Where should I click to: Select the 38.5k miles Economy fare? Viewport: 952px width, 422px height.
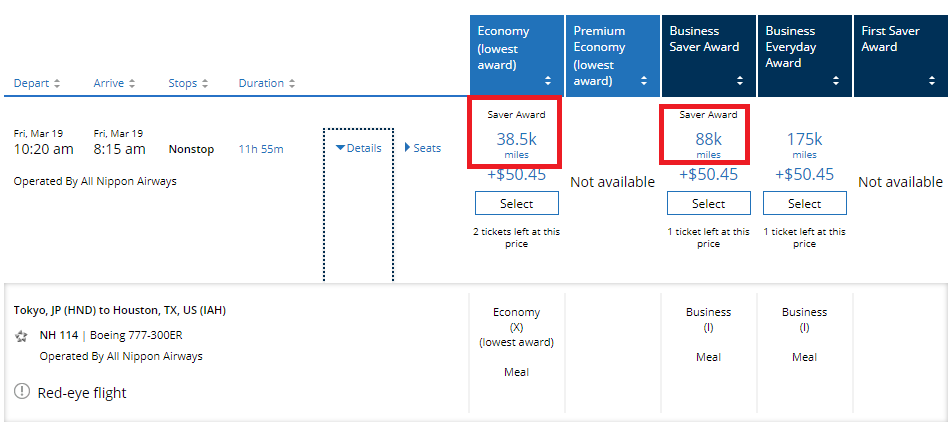pyautogui.click(x=517, y=204)
